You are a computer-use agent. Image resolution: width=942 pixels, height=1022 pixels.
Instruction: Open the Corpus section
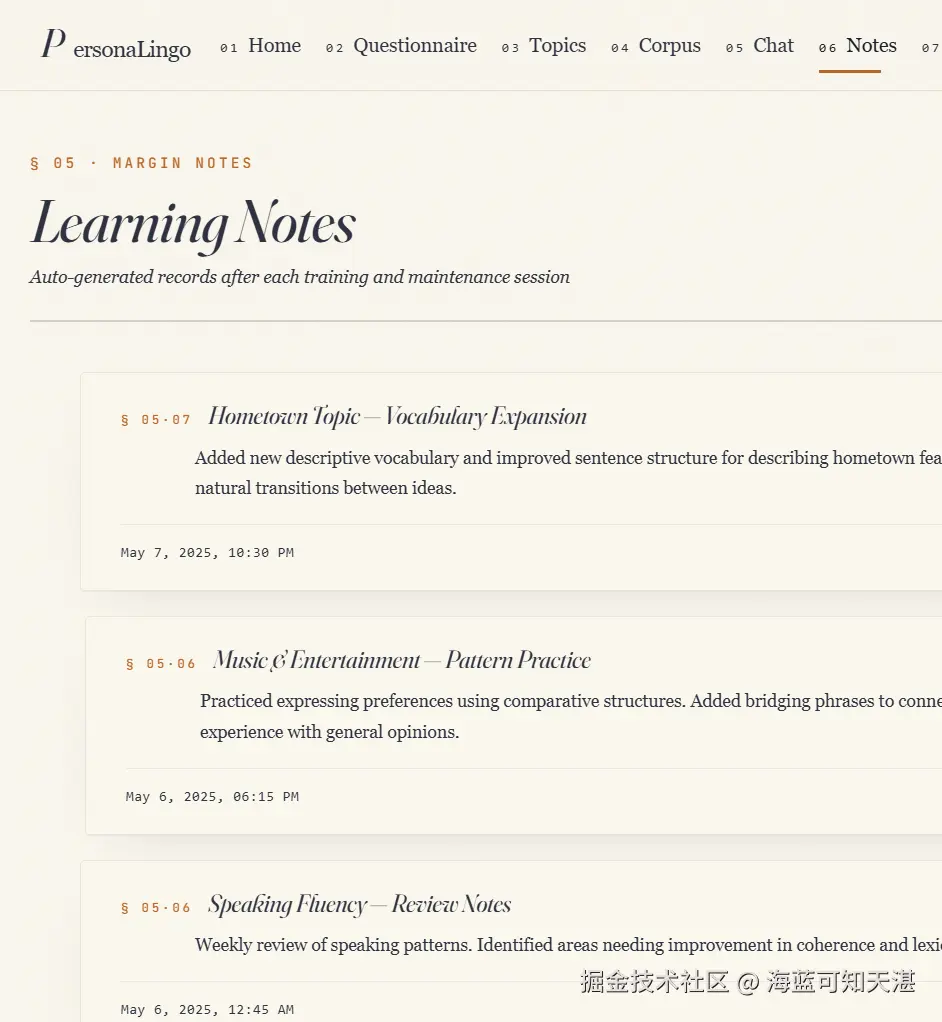tap(656, 46)
